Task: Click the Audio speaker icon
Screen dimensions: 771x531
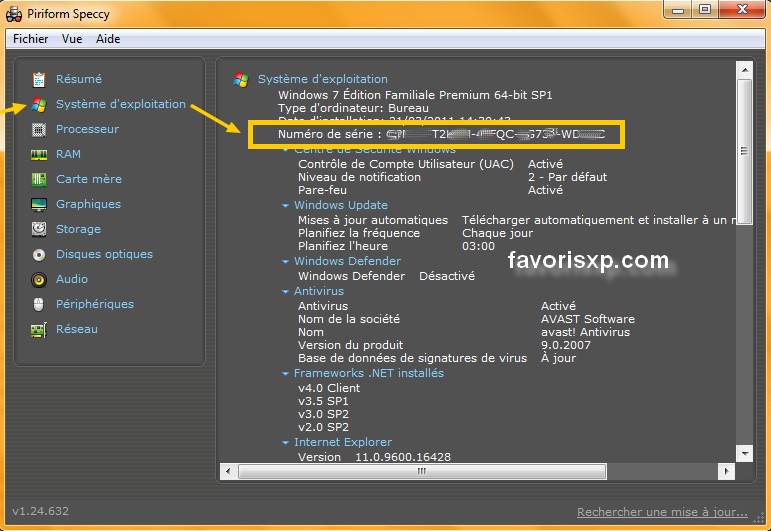Action: (39, 279)
